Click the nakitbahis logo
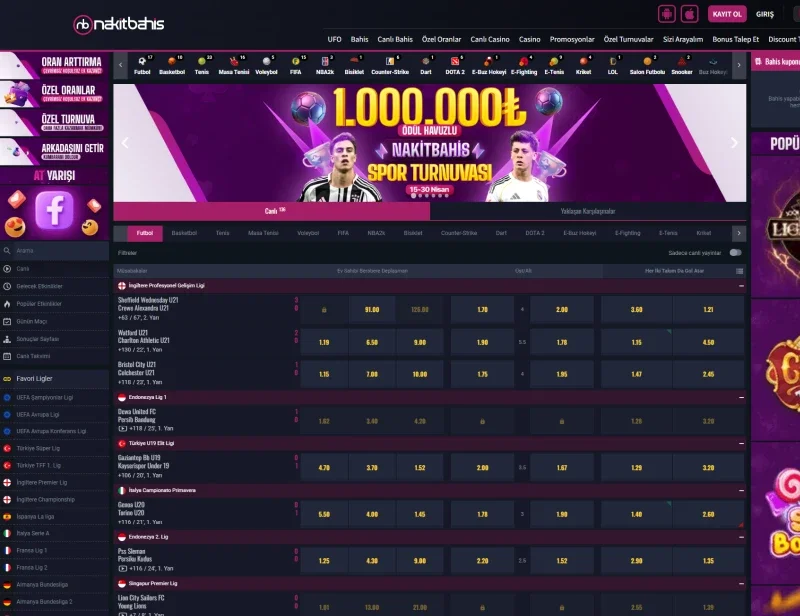Viewport: 800px width, 616px height. click(119, 24)
